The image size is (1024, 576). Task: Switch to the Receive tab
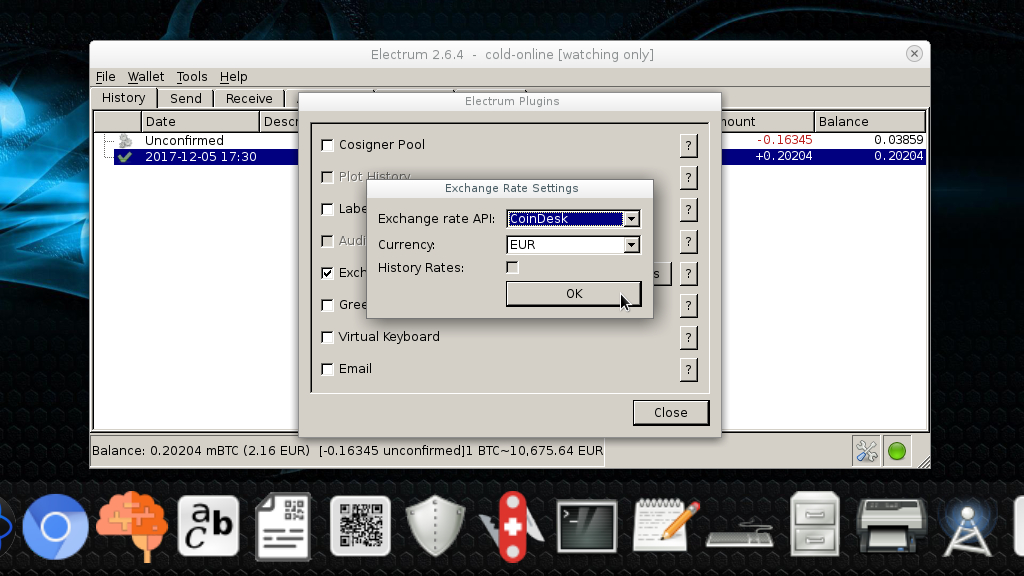pyautogui.click(x=249, y=99)
